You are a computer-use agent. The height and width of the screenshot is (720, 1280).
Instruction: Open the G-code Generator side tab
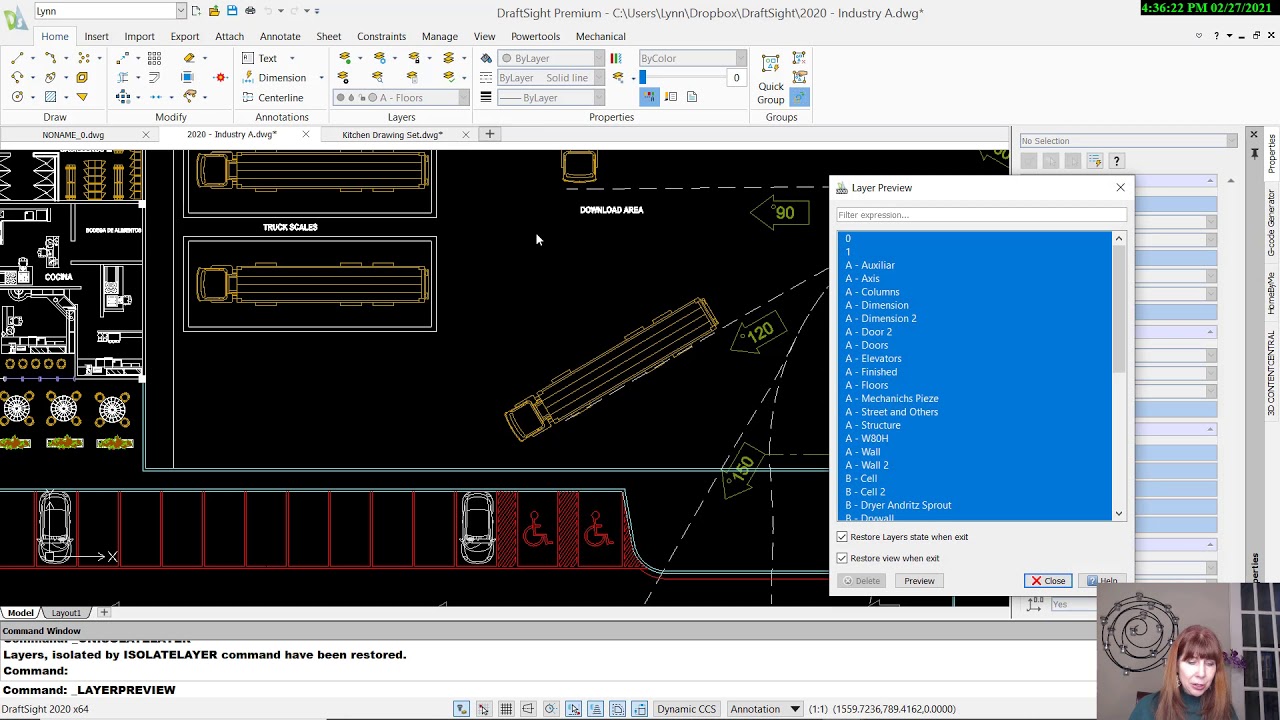(1272, 222)
